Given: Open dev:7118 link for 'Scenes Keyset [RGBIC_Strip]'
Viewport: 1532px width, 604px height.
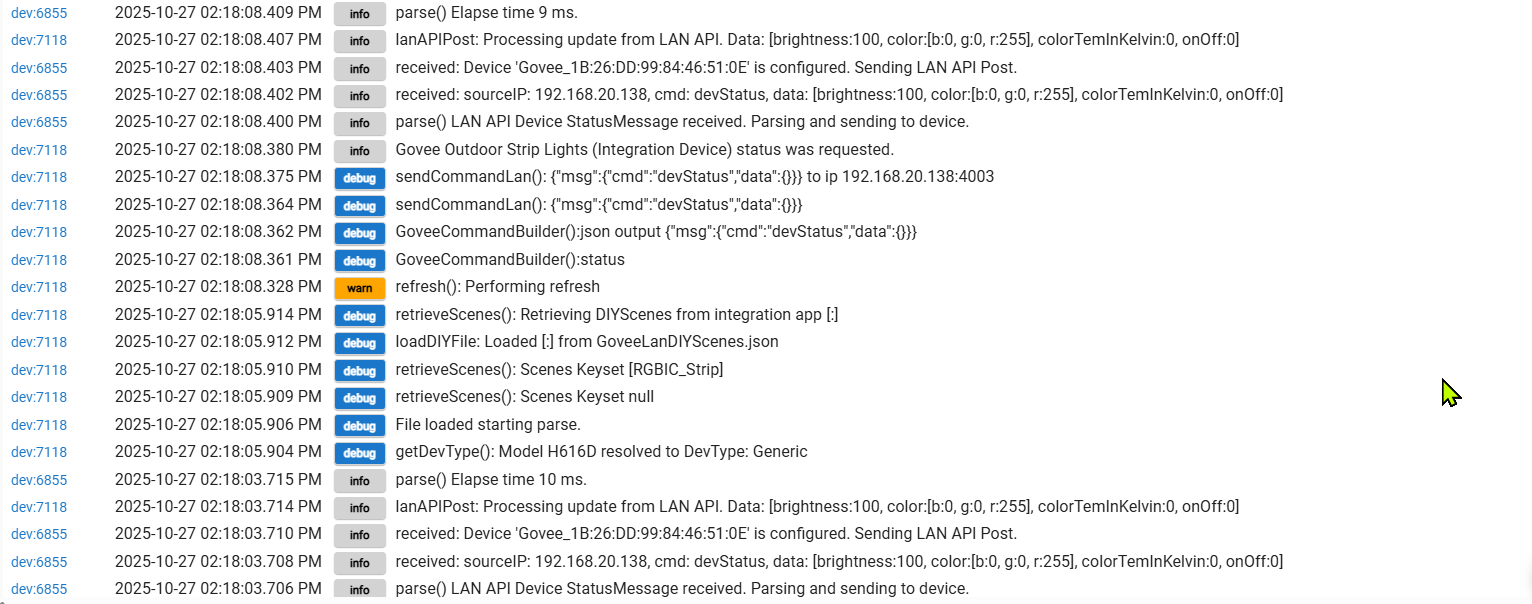Looking at the screenshot, I should pyautogui.click(x=39, y=370).
